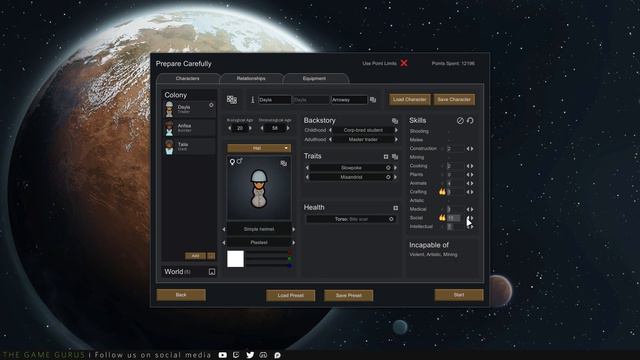Screen dimensions: 640x360
Task: Toggle Use Point Limits red X
Action: [404, 63]
